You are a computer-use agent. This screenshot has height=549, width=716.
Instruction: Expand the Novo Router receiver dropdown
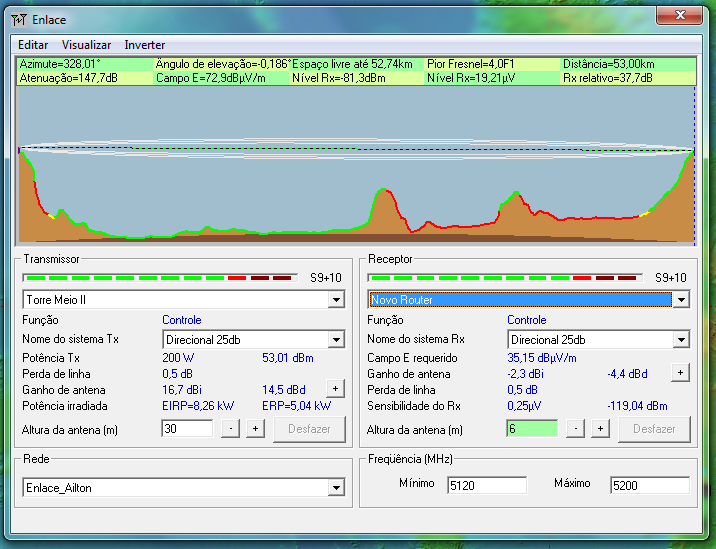pyautogui.click(x=681, y=300)
